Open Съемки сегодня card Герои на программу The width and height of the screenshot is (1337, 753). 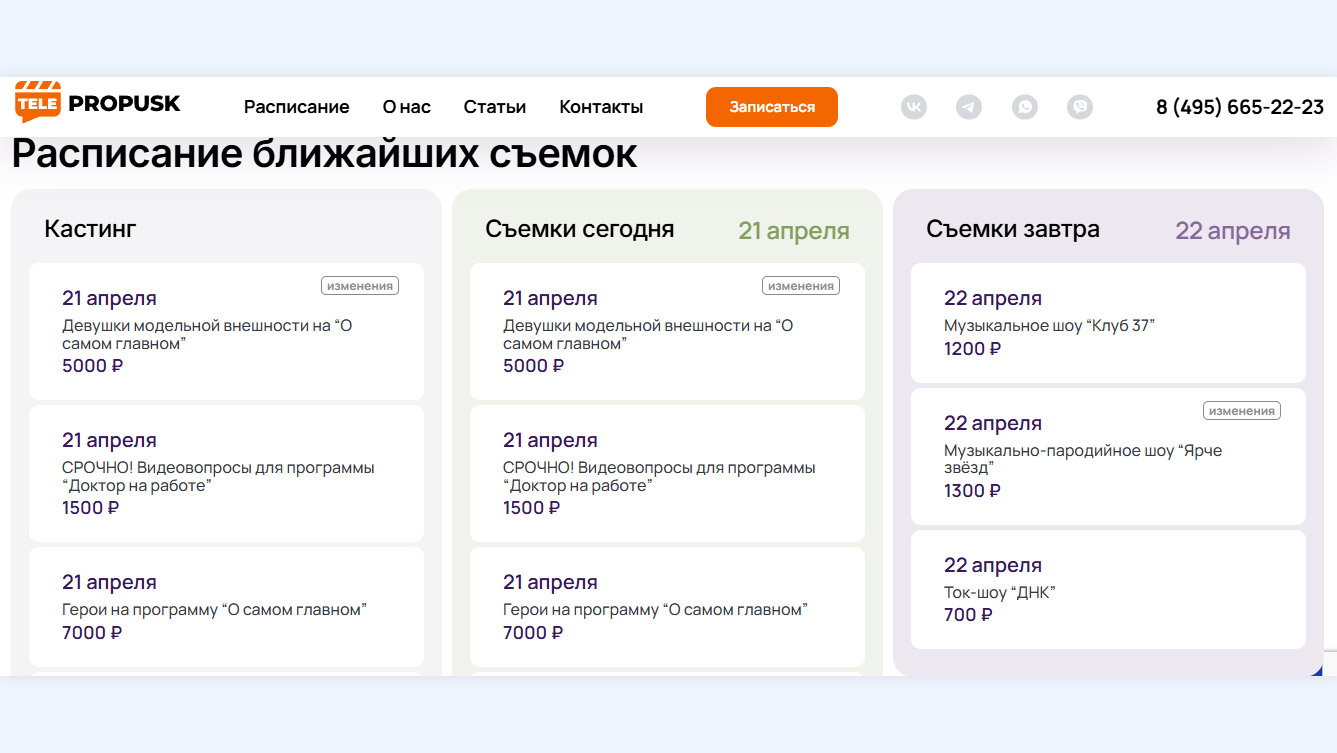[x=667, y=607]
